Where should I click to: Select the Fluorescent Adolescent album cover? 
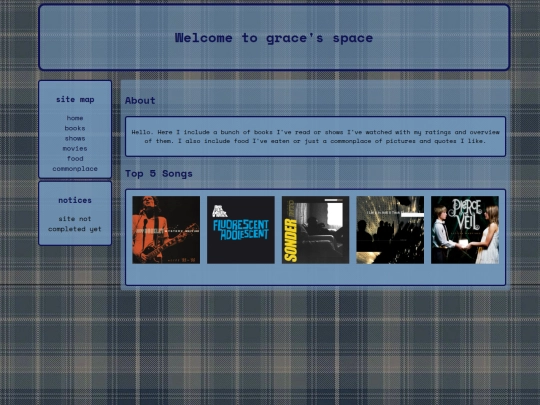coord(241,230)
